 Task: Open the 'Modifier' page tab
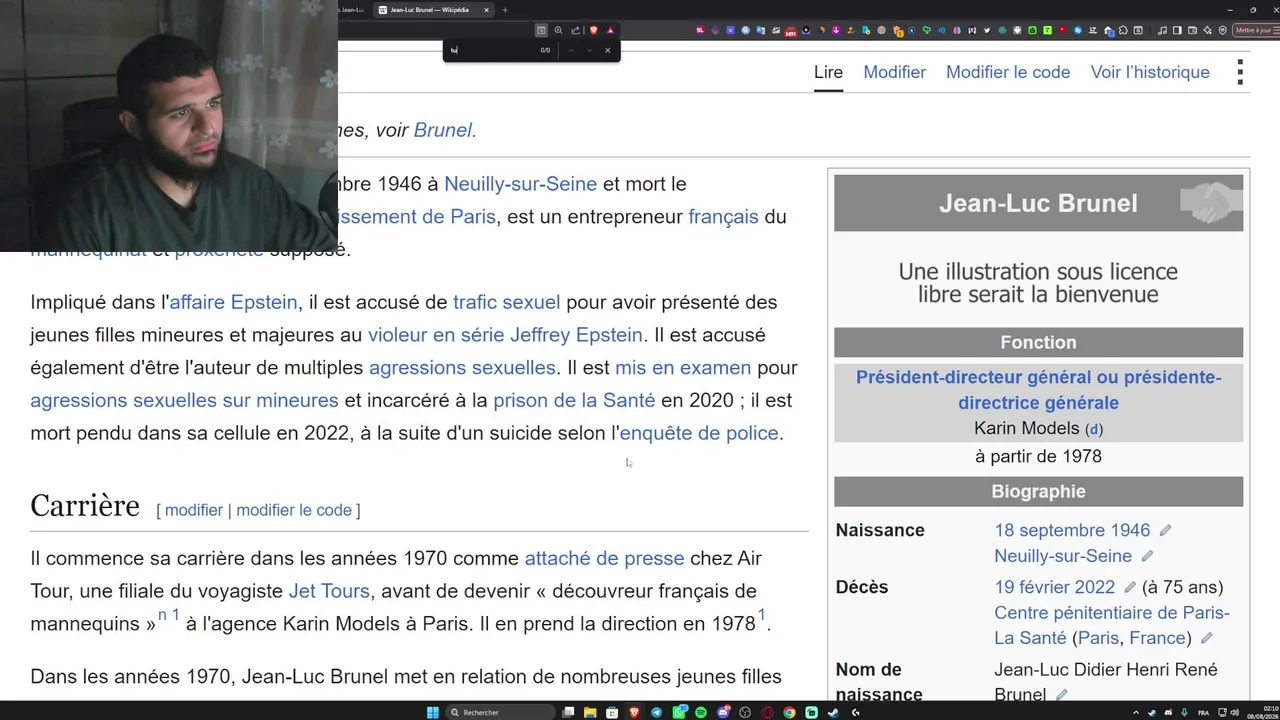click(894, 72)
